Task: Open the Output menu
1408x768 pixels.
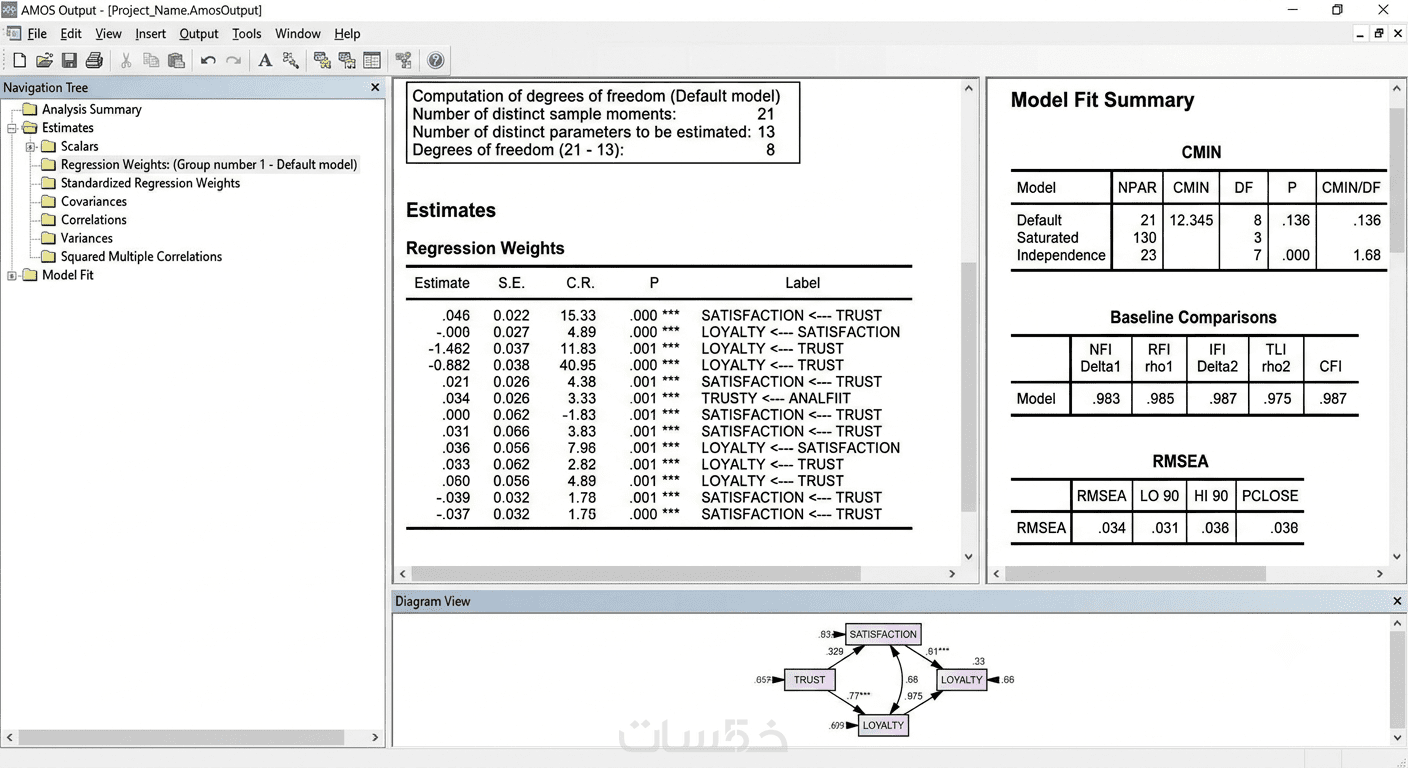Action: (x=199, y=34)
